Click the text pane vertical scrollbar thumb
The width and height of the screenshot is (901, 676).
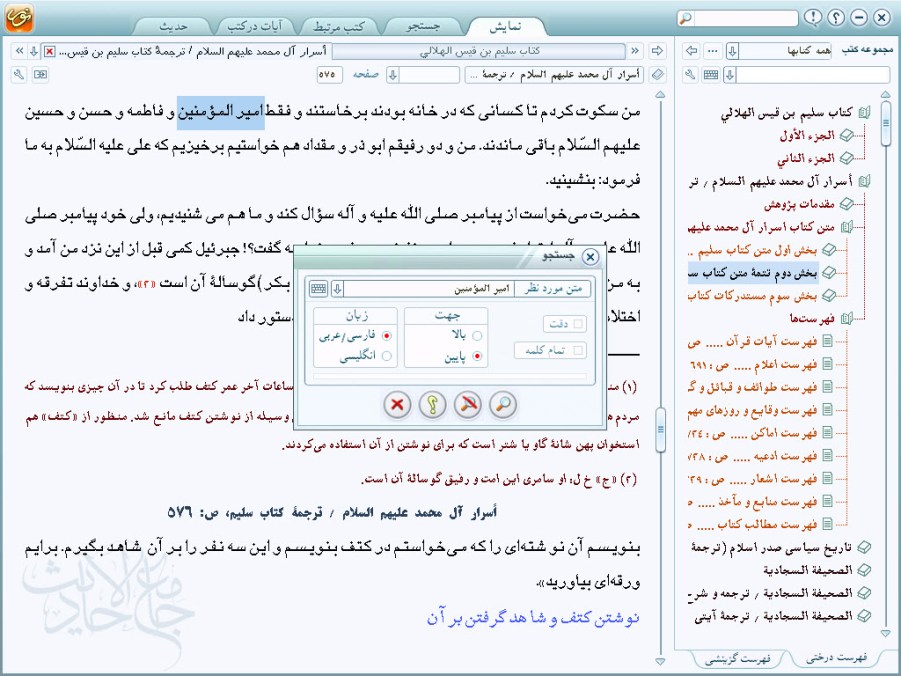[660, 429]
